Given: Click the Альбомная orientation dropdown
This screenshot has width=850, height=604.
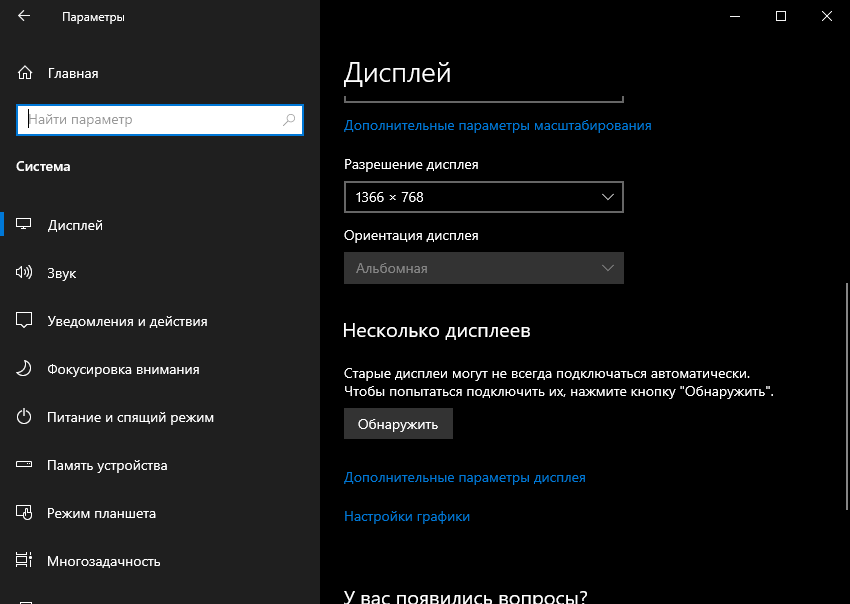Looking at the screenshot, I should tap(484, 268).
